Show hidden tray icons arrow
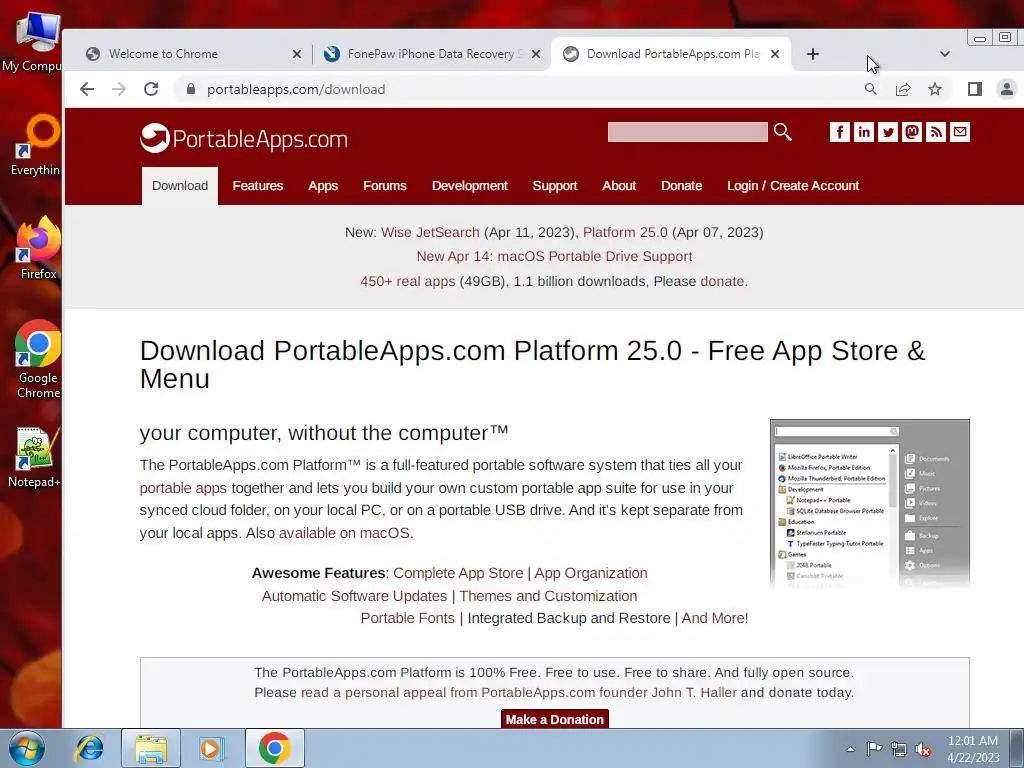1024x768 pixels. coord(850,749)
